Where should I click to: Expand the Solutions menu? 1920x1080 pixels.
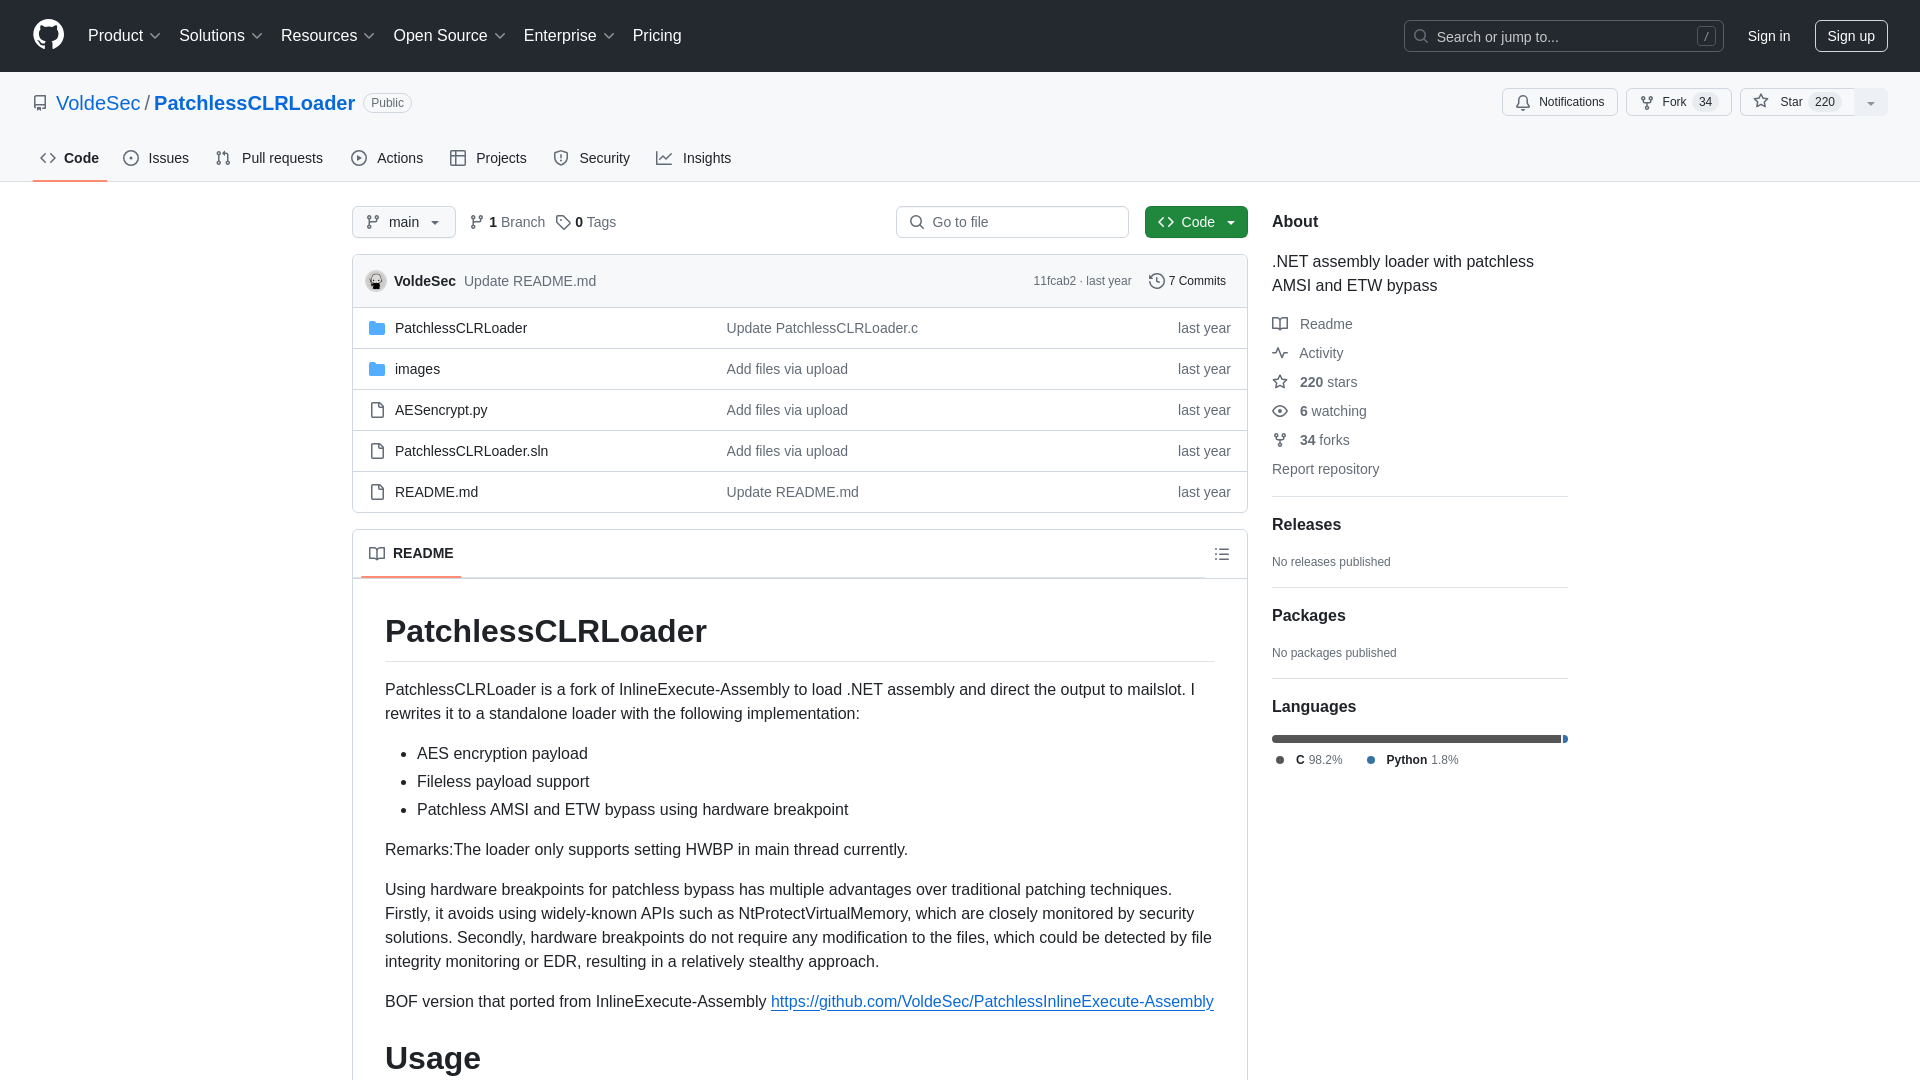(220, 36)
